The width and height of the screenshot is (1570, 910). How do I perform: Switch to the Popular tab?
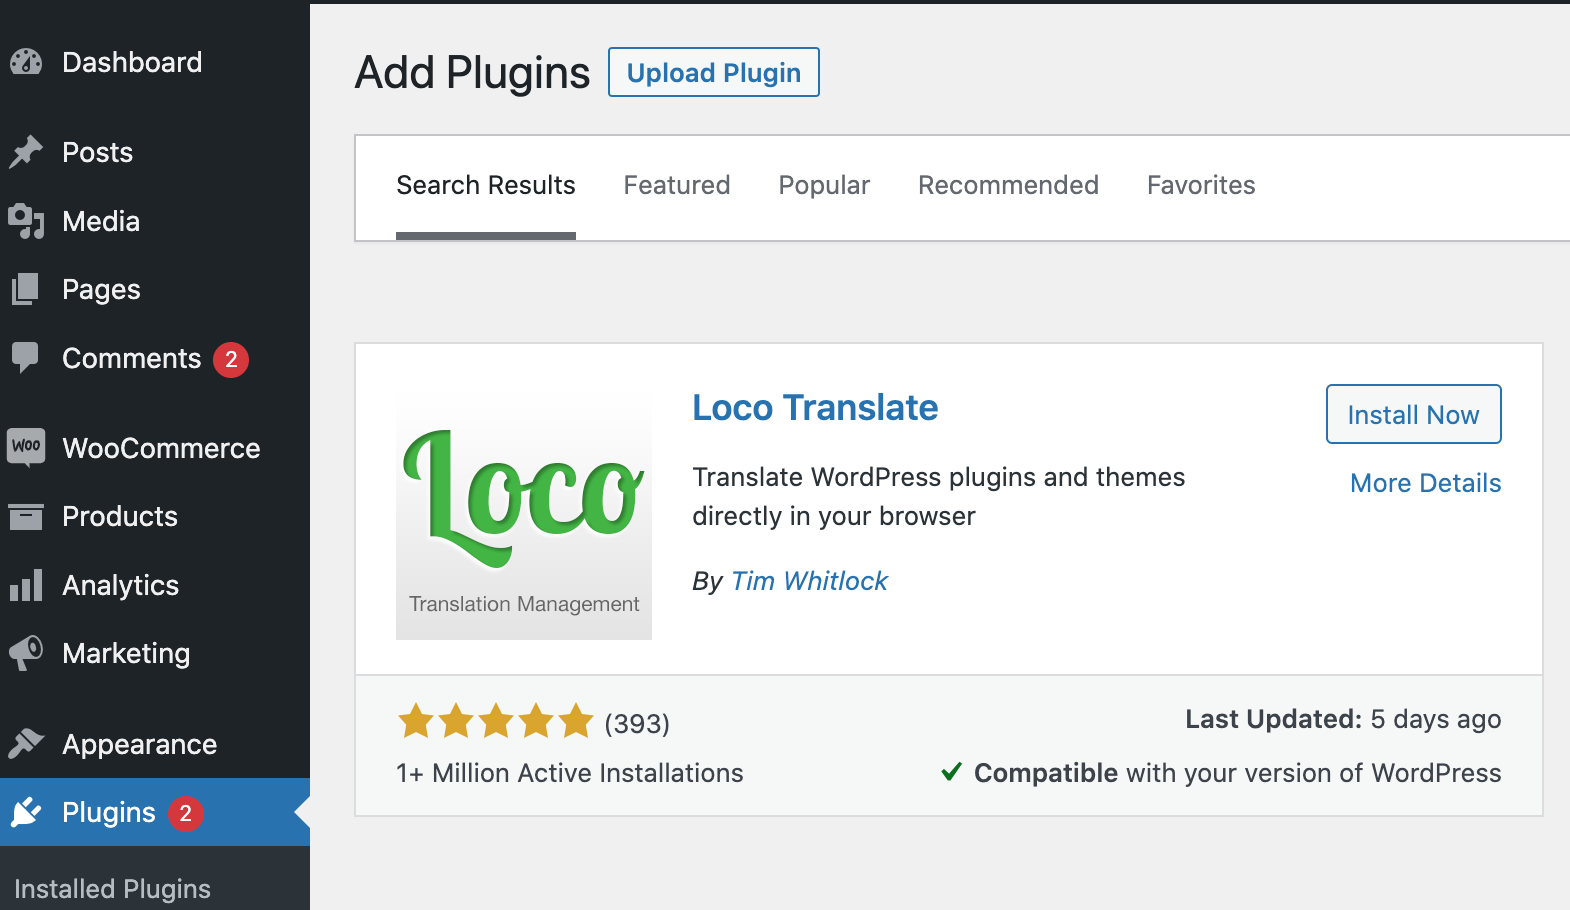[824, 186]
